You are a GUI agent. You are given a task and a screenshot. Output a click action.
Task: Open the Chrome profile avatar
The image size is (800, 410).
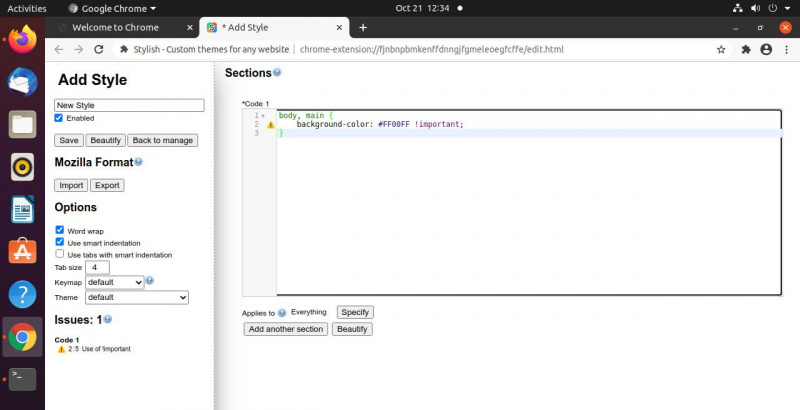point(766,49)
